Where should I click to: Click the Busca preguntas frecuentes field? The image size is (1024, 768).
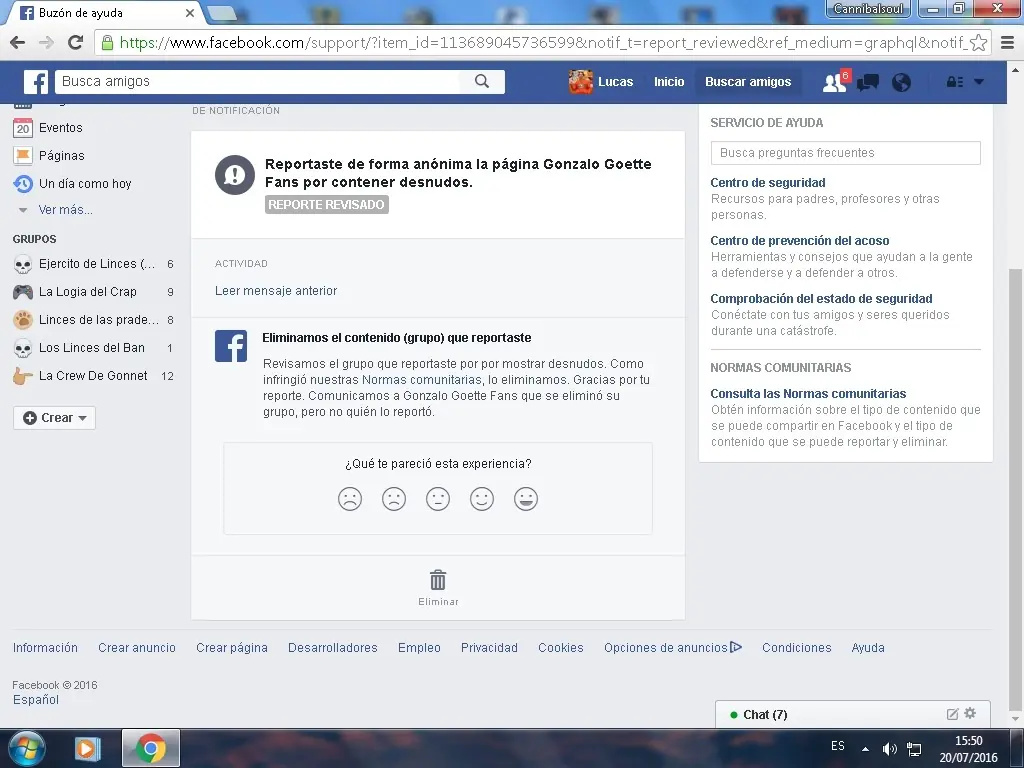click(846, 153)
